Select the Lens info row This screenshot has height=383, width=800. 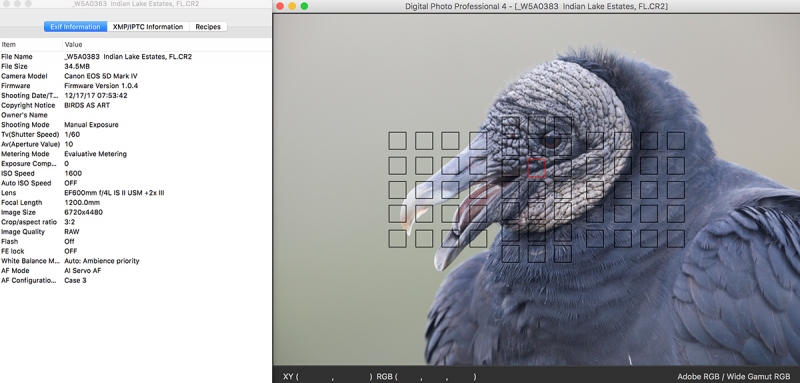point(136,193)
